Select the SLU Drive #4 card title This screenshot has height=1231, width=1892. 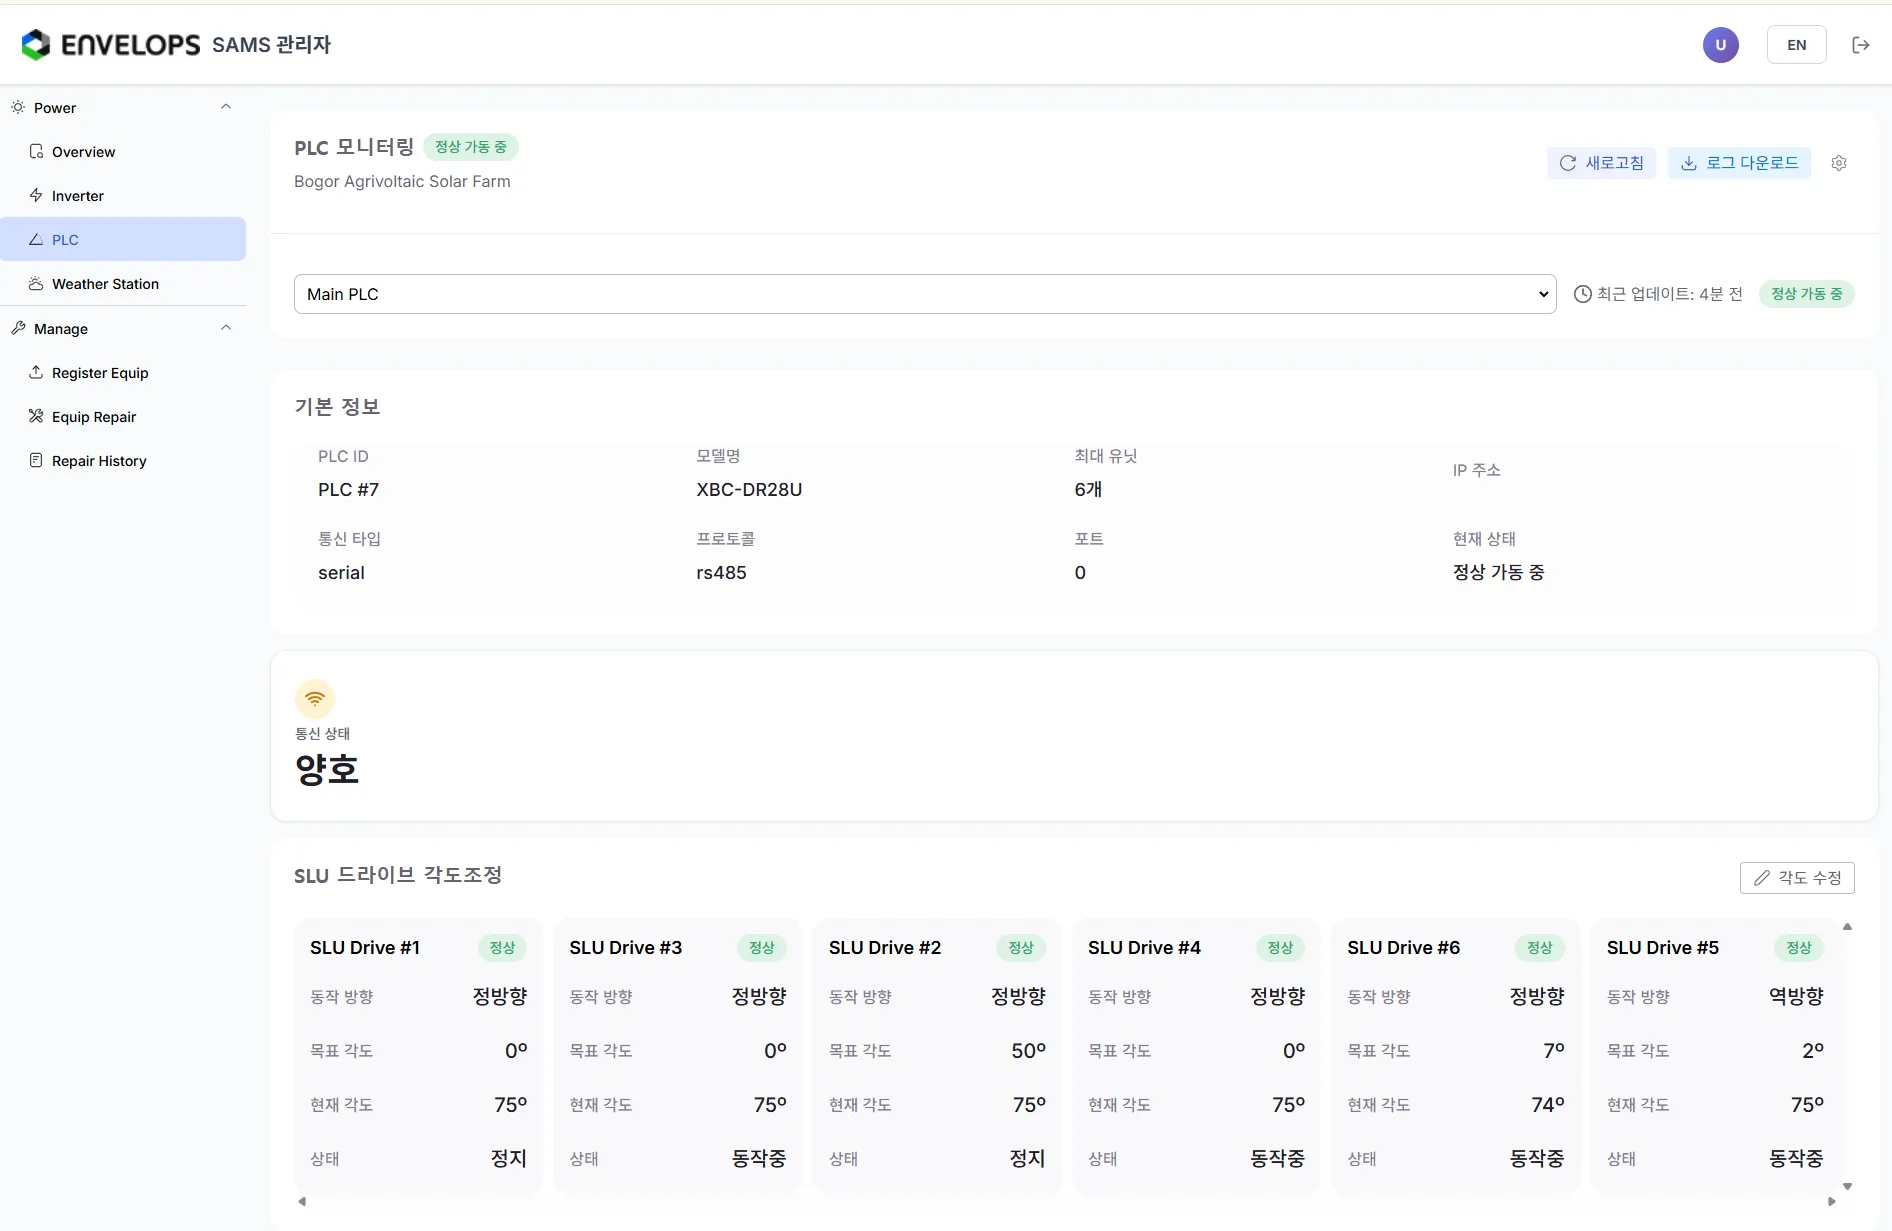point(1144,948)
